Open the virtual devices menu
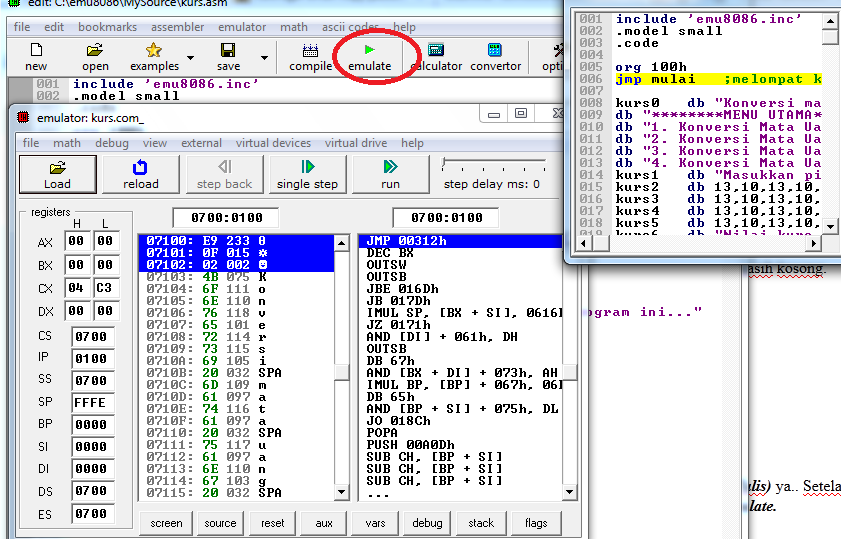Screen dimensions: 841x539 tap(274, 143)
